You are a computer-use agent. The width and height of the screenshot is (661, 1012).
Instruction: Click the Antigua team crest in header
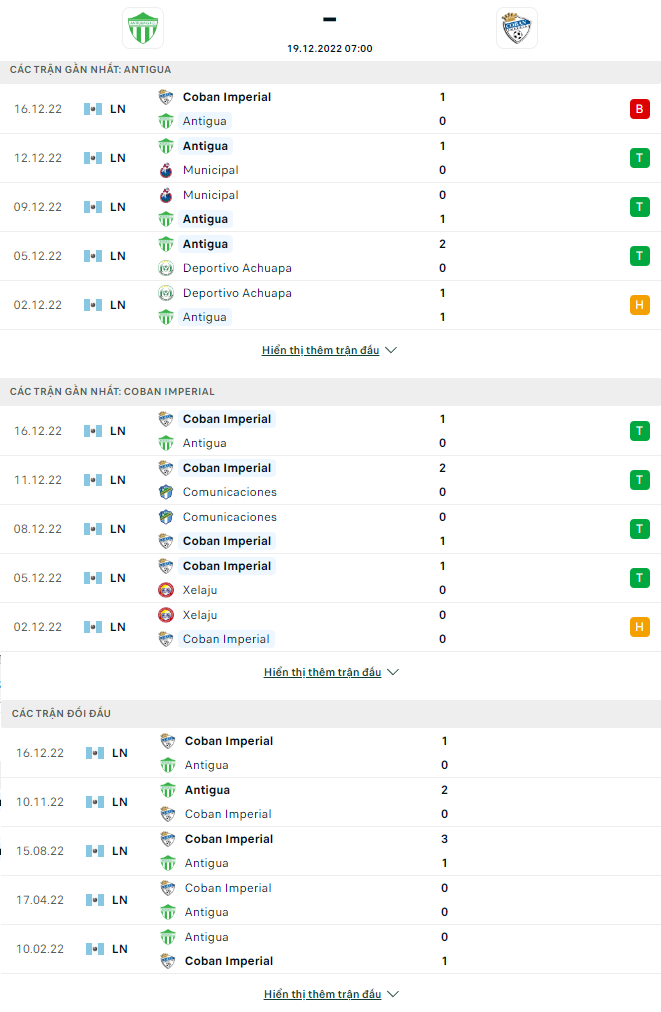pos(143,28)
